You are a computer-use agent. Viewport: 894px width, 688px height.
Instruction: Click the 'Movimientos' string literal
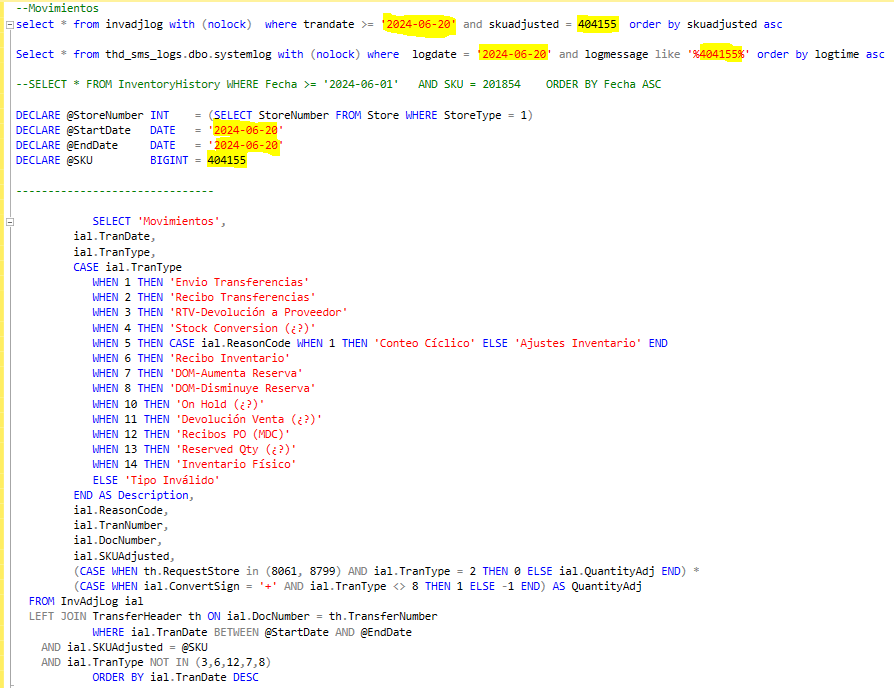[178, 221]
